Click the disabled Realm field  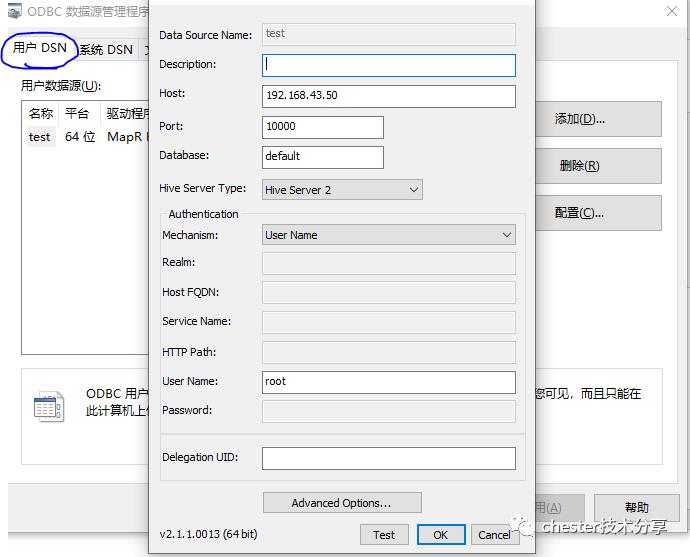(389, 264)
